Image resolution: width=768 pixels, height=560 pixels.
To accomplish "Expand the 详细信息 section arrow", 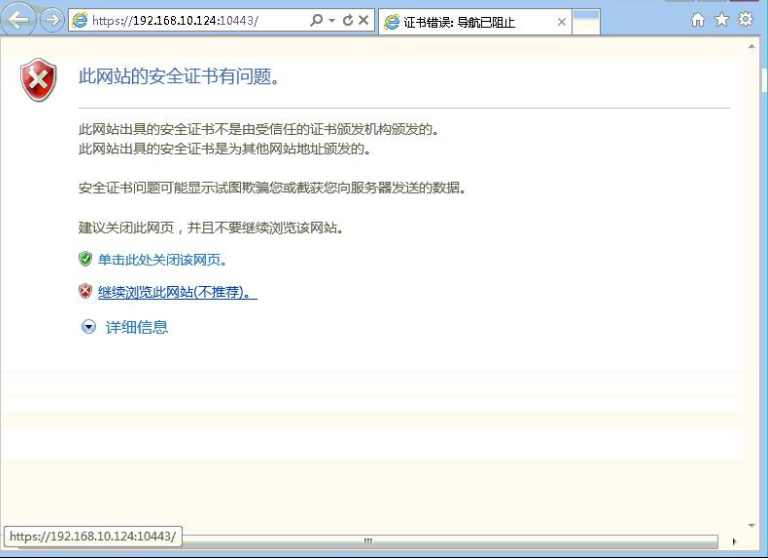I will tap(89, 327).
